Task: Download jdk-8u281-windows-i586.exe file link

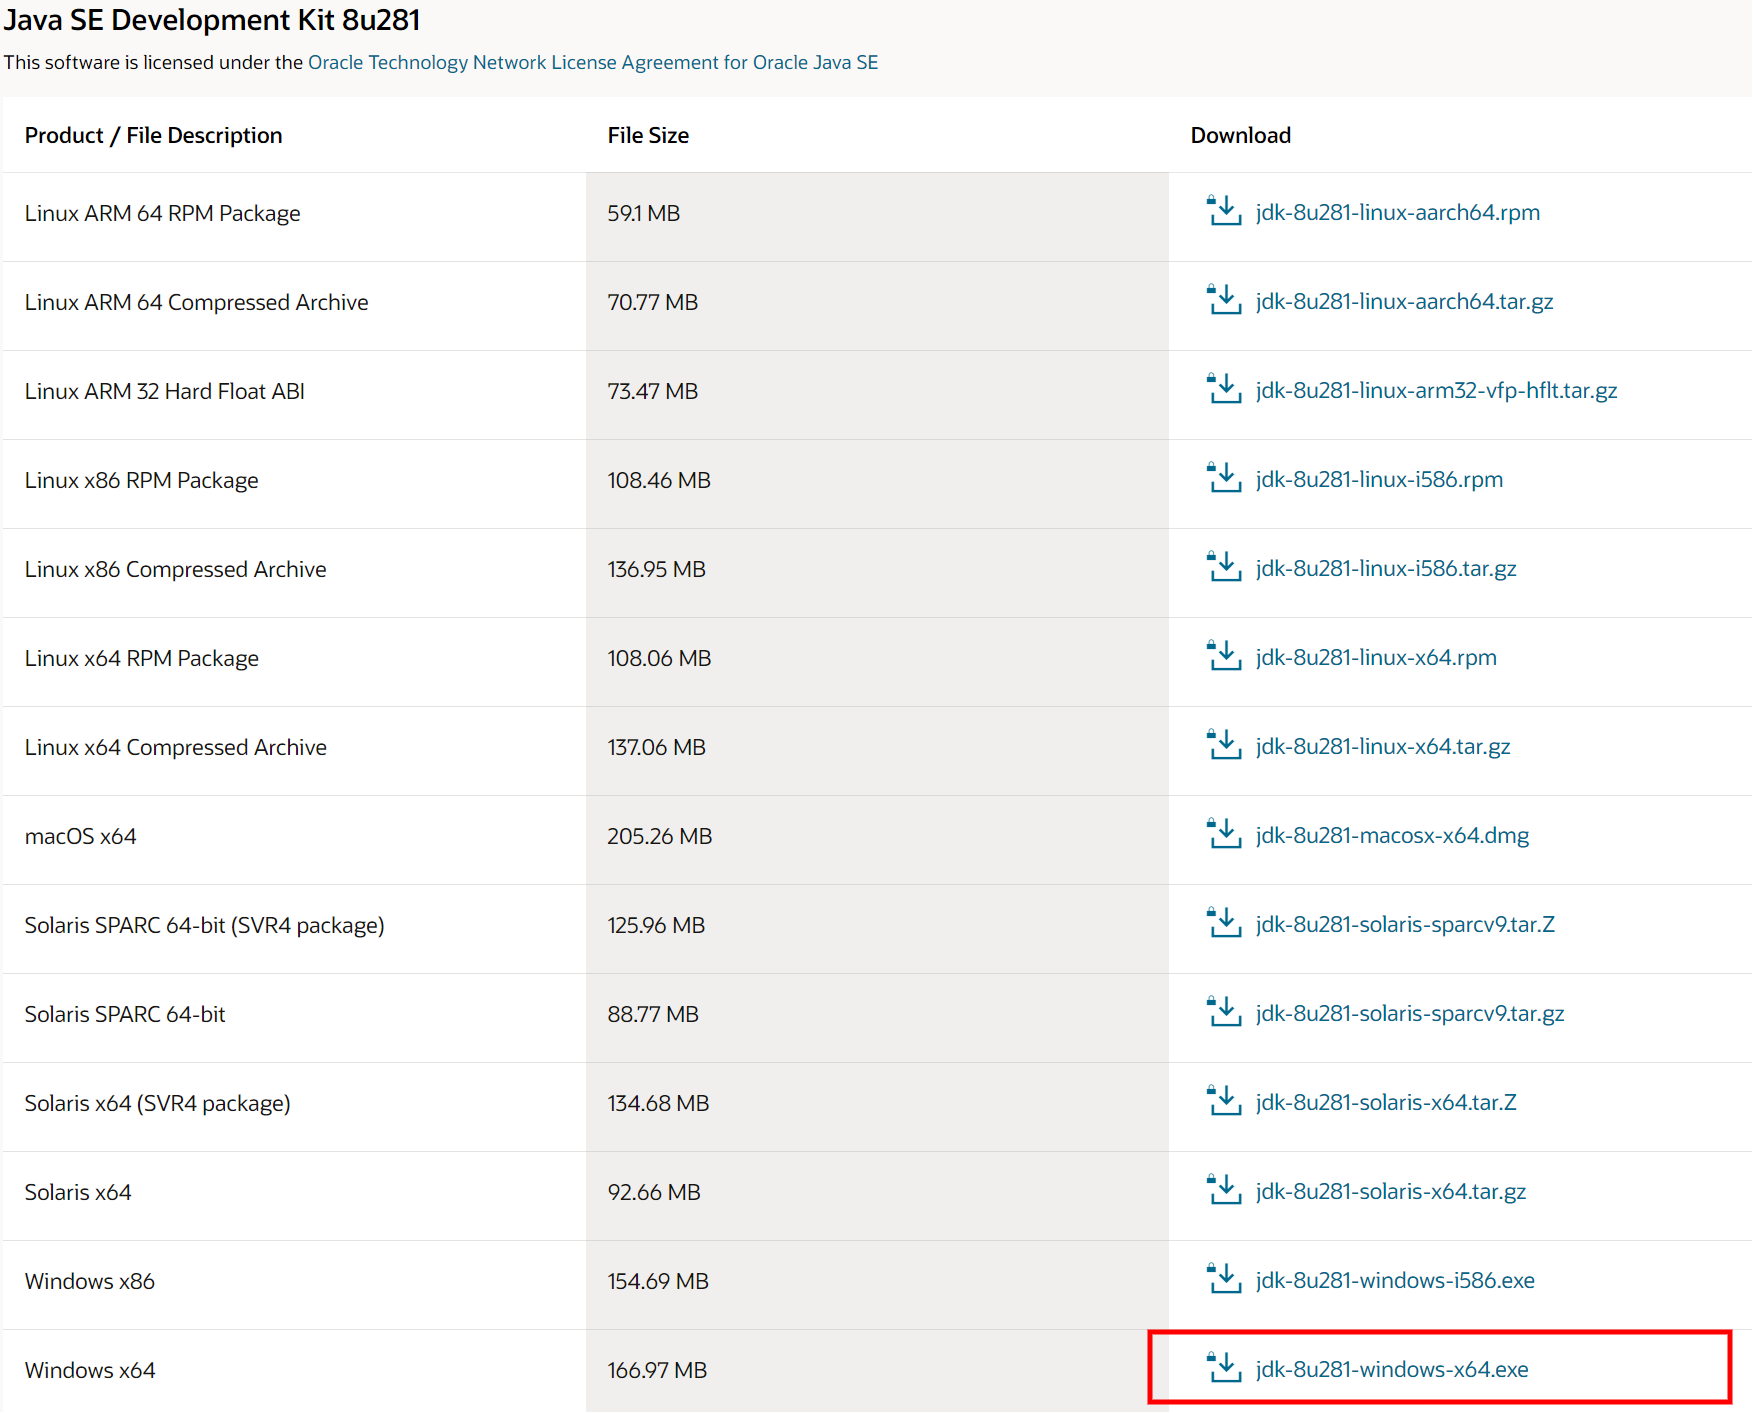Action: pos(1395,1280)
